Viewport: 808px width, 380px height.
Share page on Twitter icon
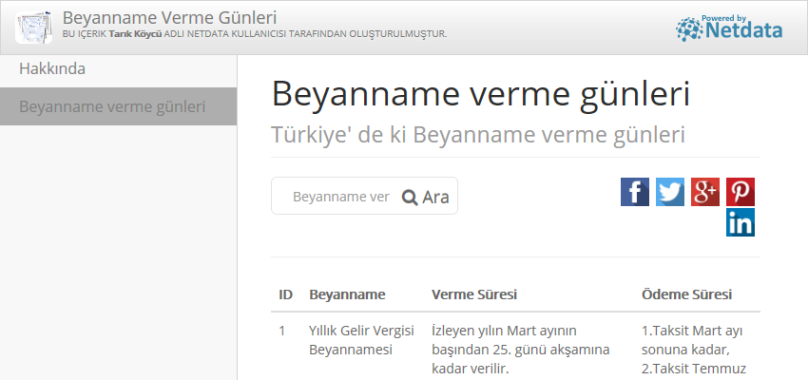point(670,192)
